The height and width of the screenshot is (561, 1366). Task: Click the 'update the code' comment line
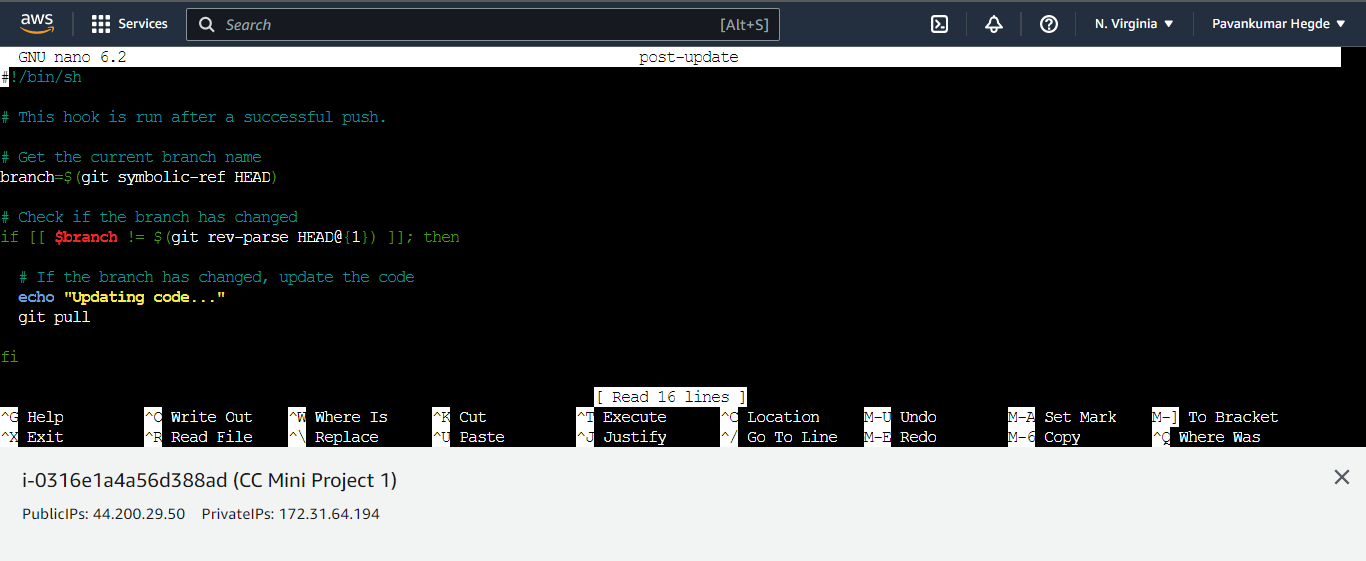pos(216,277)
